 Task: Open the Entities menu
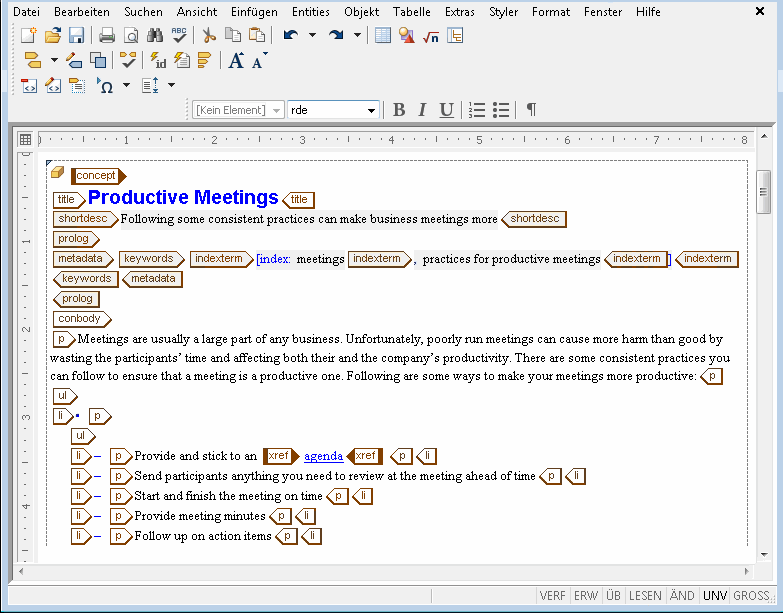(x=311, y=11)
